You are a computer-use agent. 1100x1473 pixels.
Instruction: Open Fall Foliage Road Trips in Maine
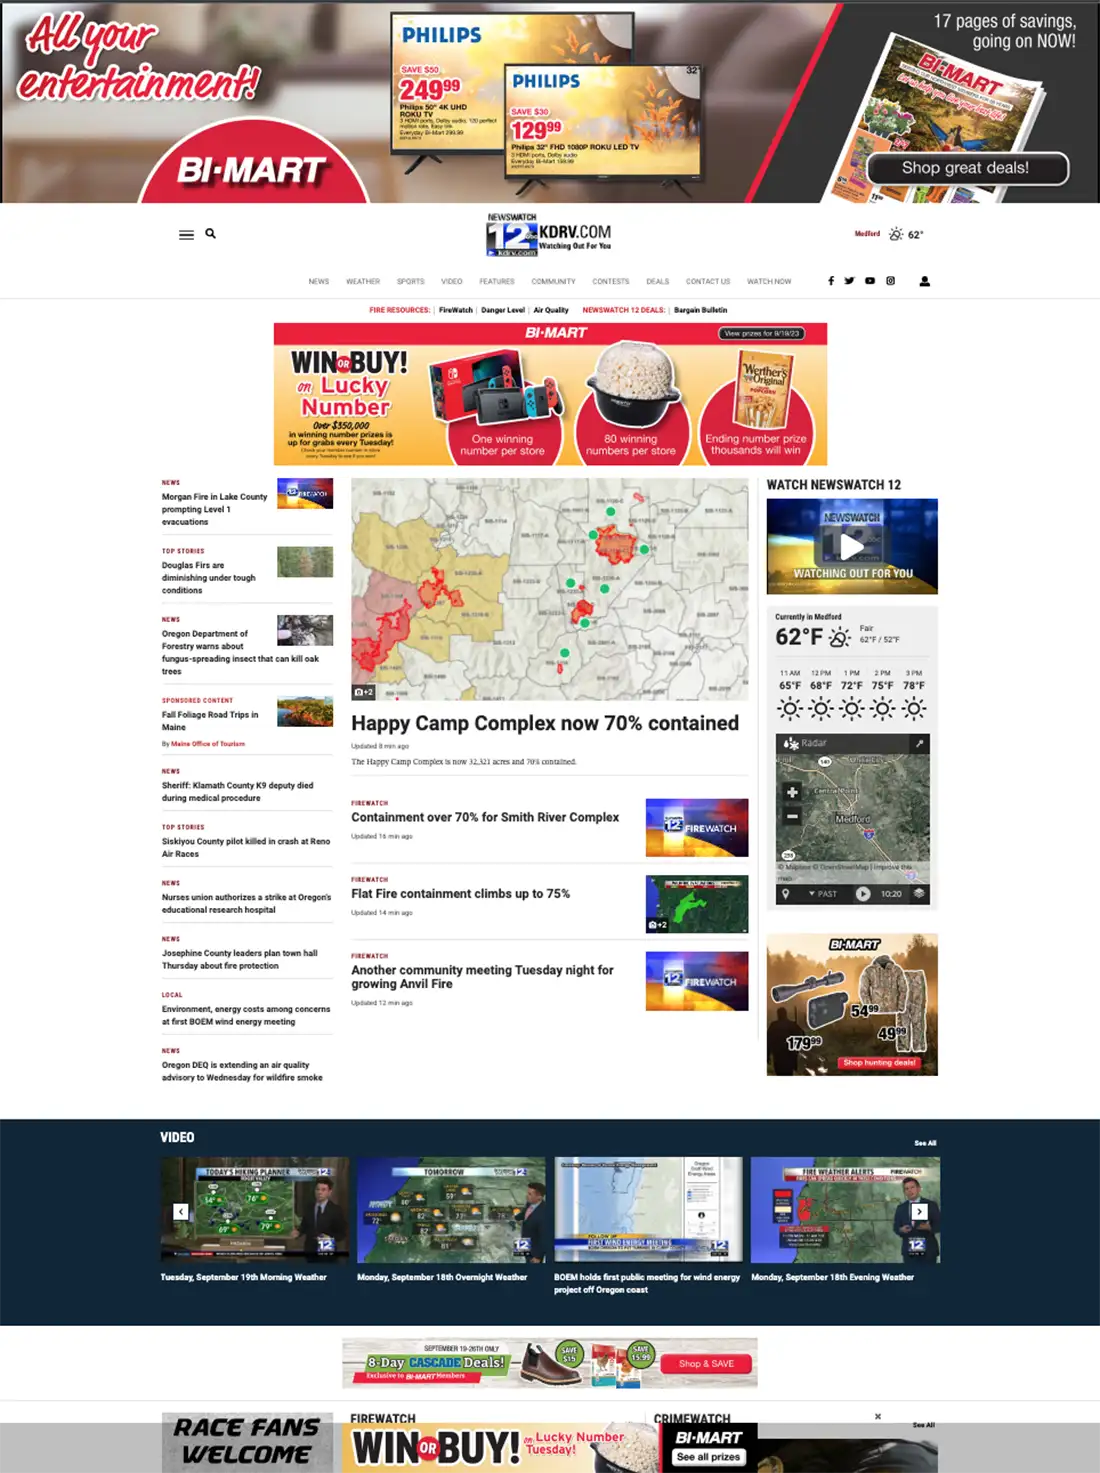(x=210, y=721)
